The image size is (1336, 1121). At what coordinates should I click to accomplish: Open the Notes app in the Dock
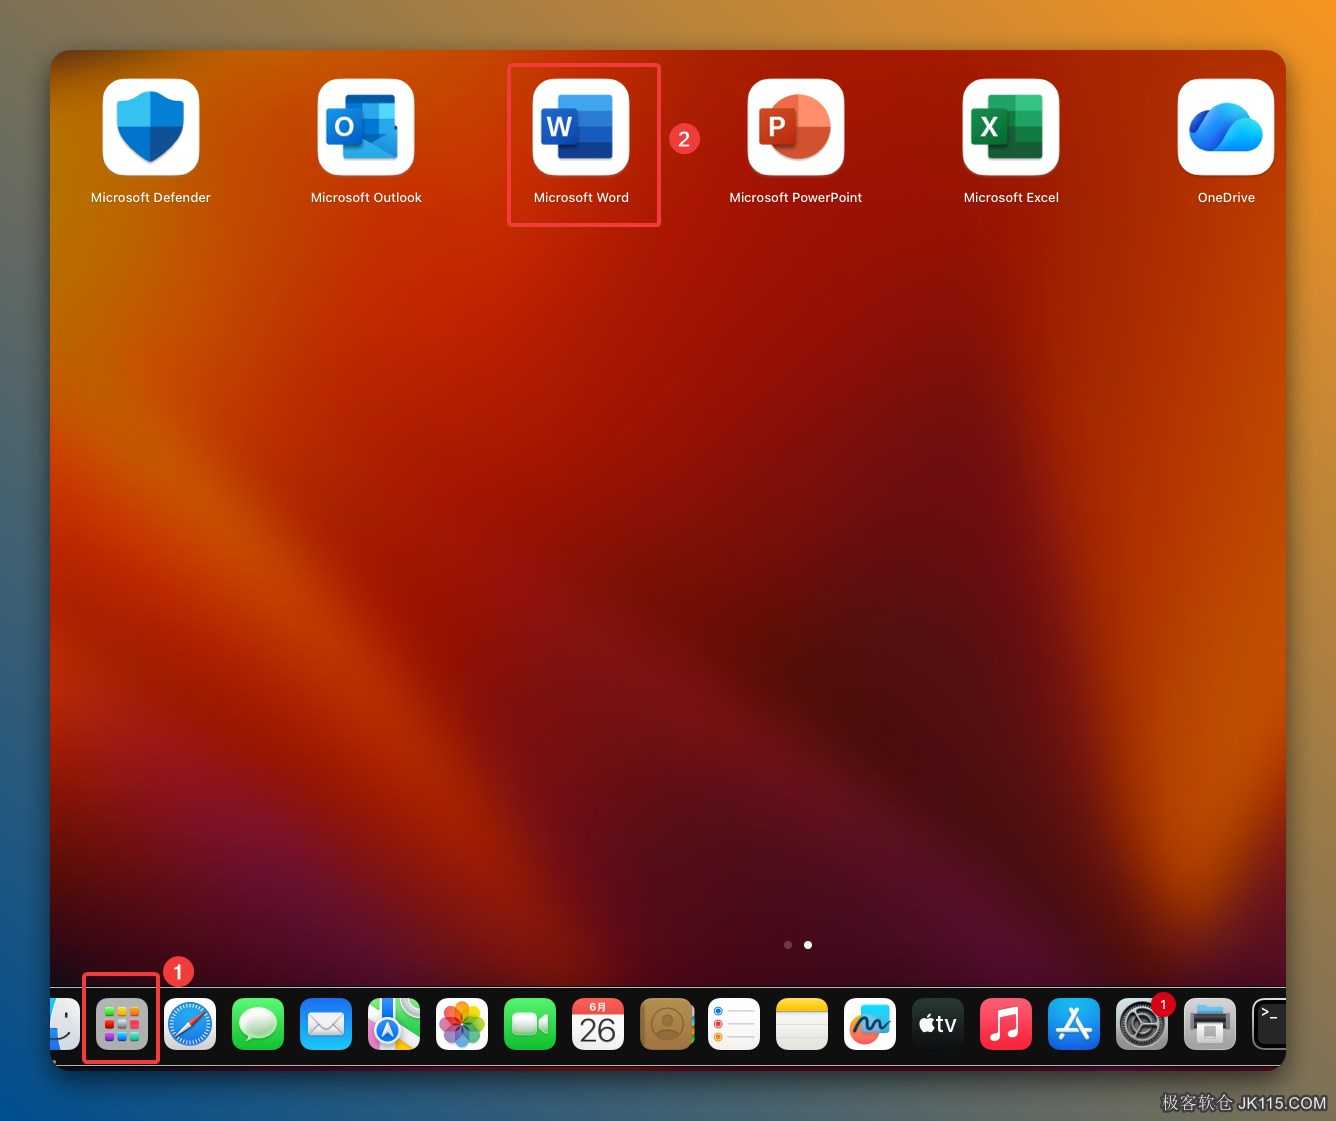pyautogui.click(x=802, y=1024)
